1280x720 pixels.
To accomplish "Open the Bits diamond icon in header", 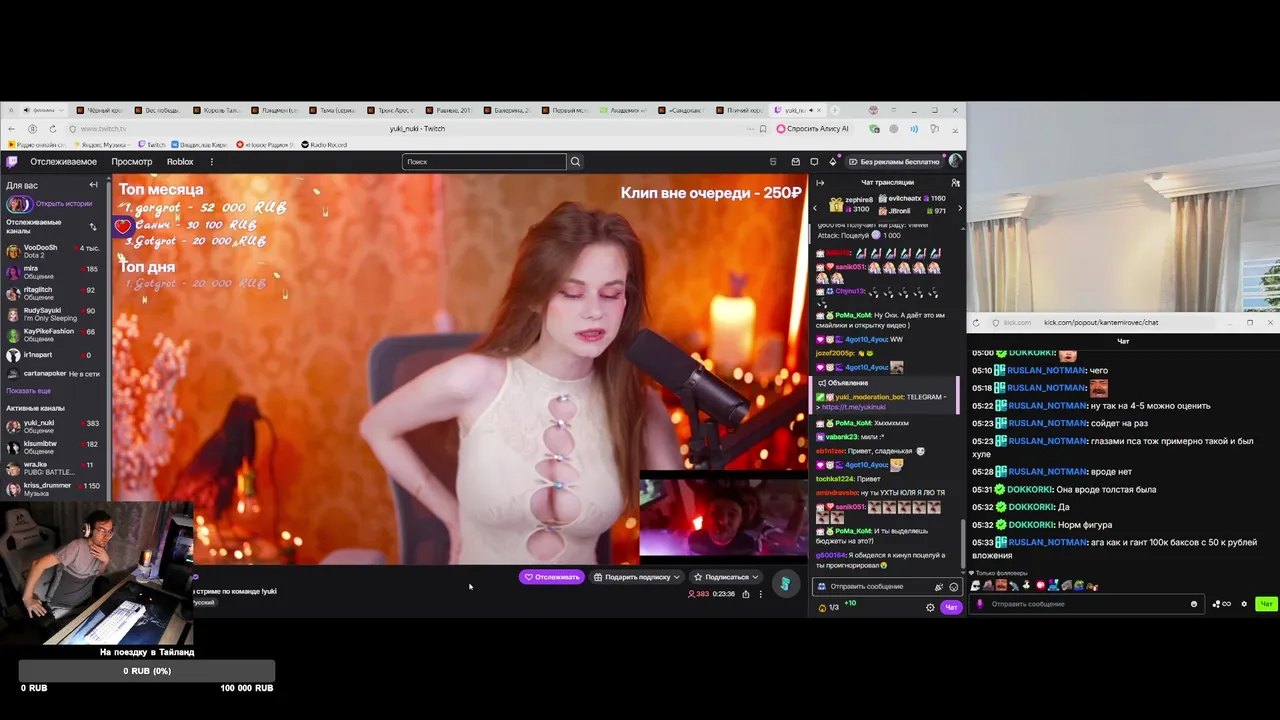I will [x=832, y=162].
